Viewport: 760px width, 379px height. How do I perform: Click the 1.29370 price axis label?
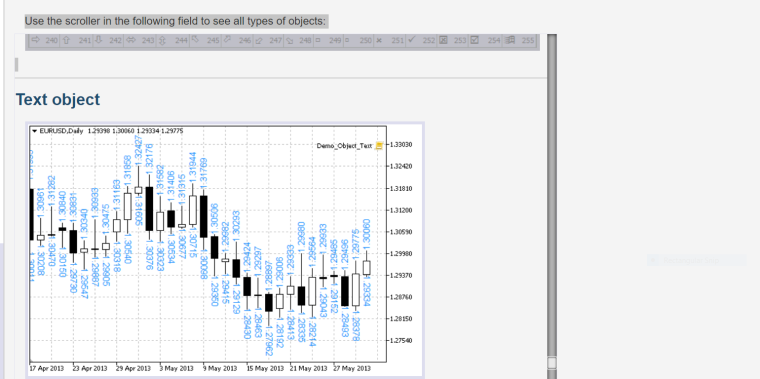401,275
